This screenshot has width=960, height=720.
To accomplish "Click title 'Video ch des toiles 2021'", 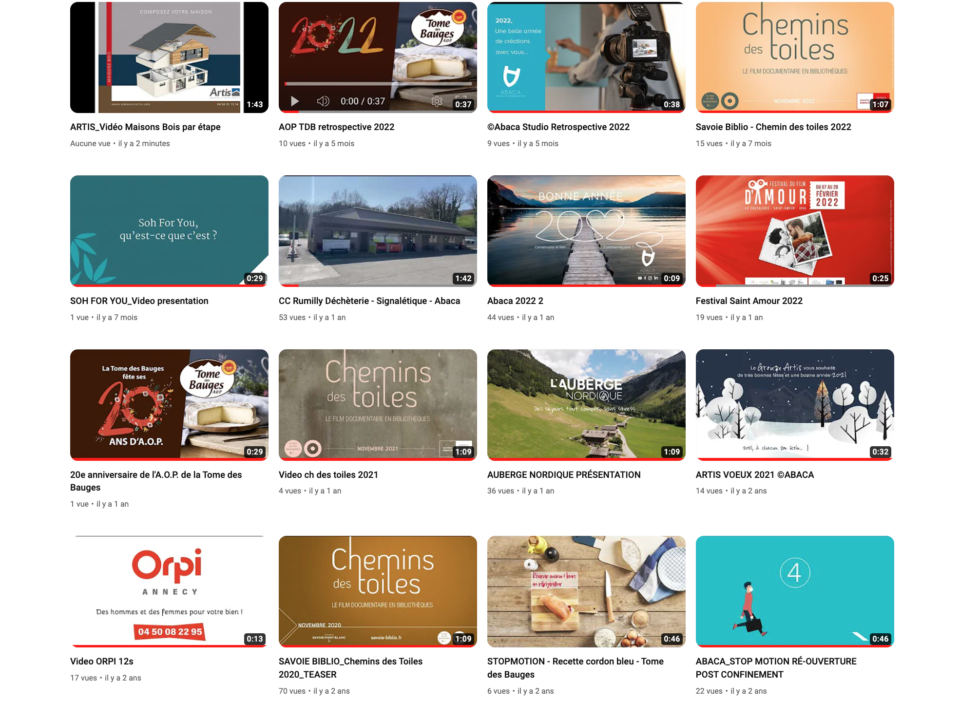I will click(328, 475).
